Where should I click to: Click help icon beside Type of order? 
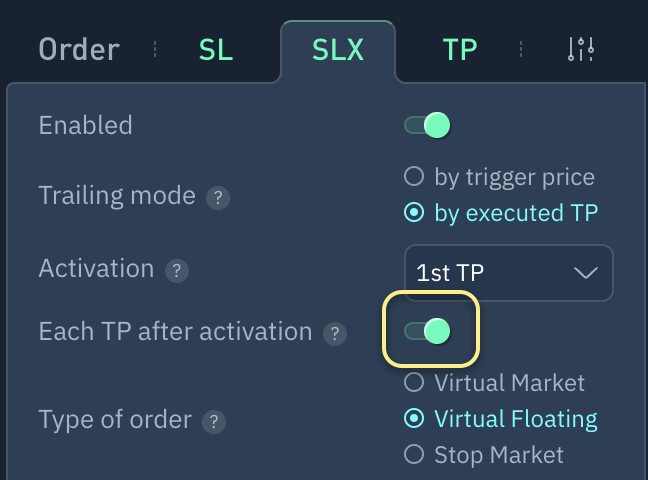[x=213, y=421]
